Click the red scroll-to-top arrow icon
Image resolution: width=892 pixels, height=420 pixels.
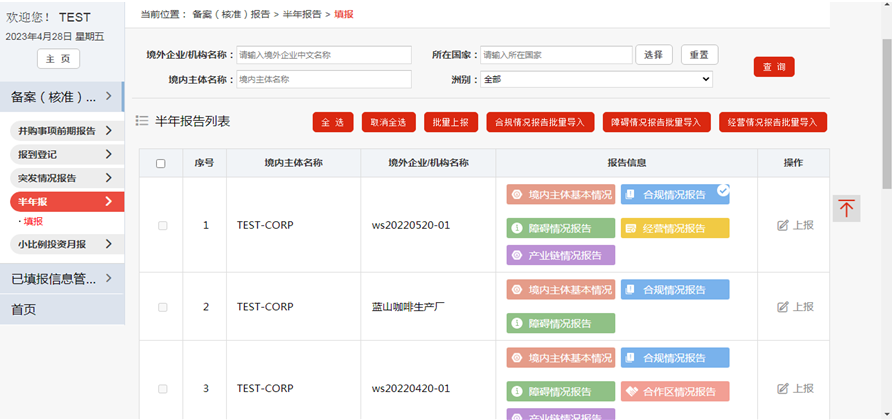click(x=846, y=208)
